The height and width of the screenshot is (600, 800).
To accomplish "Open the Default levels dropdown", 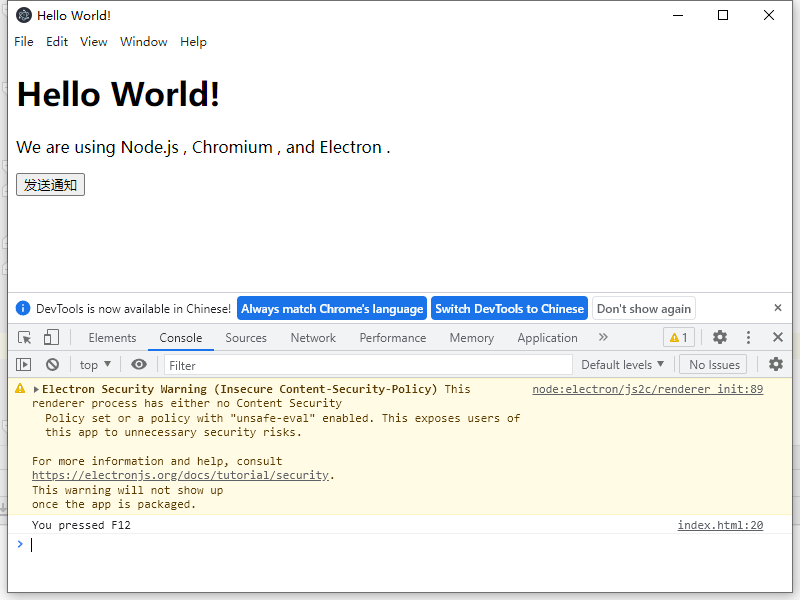I will coord(622,365).
